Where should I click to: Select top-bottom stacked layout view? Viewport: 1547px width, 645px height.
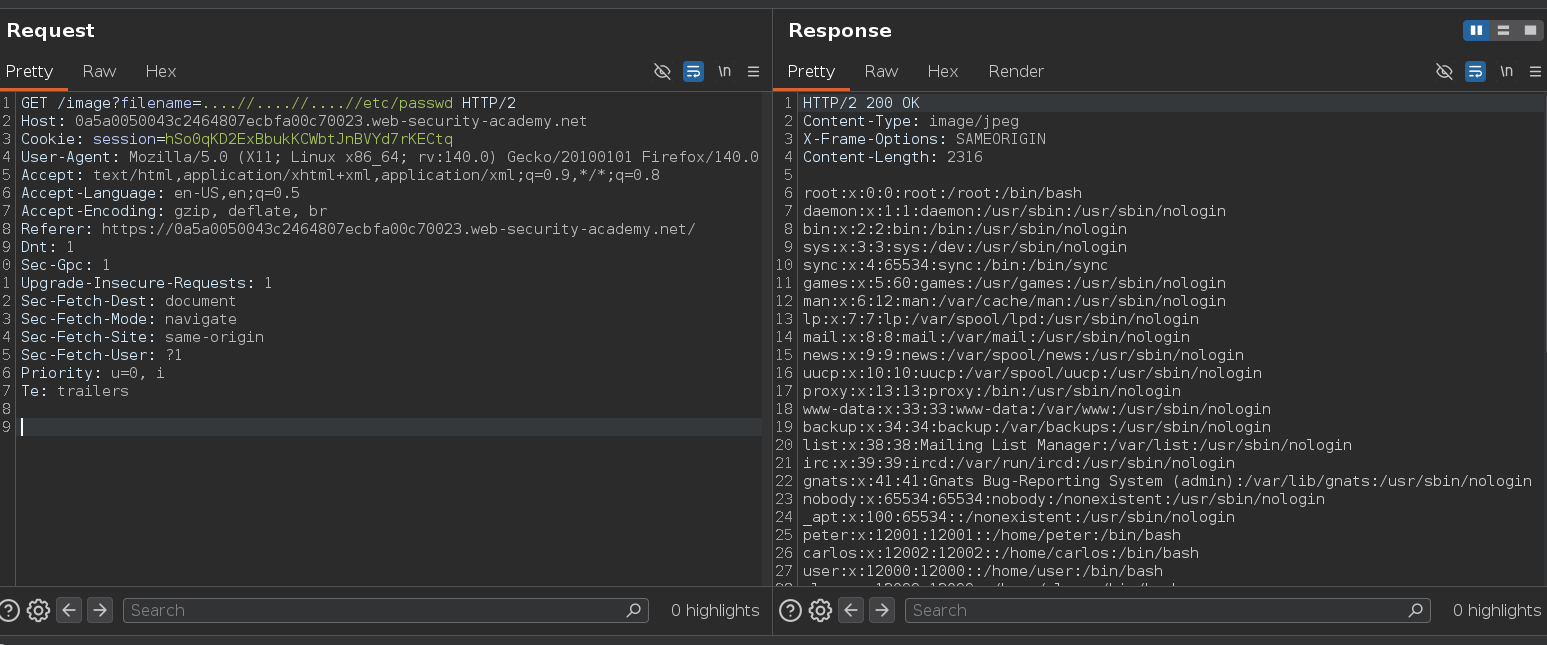tap(1503, 31)
